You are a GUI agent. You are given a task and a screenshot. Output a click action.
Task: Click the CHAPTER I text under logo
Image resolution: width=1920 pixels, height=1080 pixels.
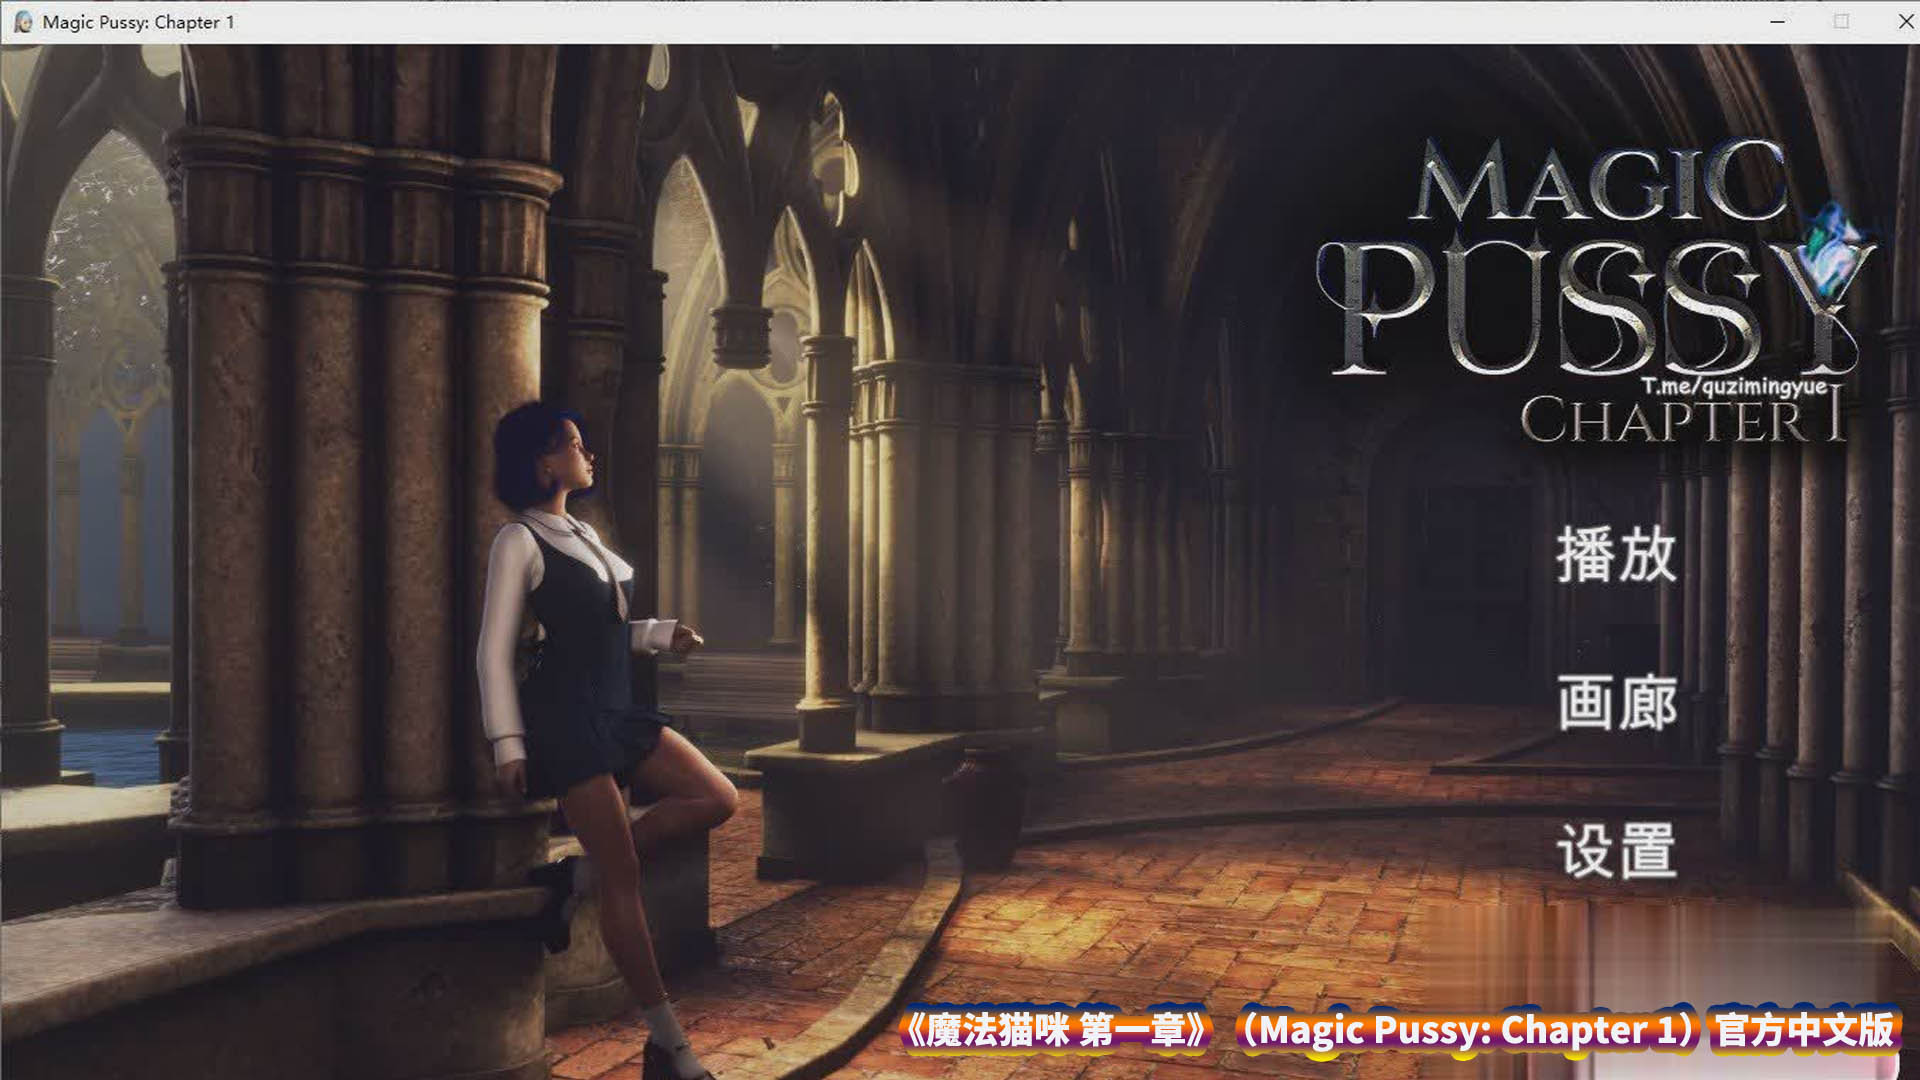[x=1682, y=421]
